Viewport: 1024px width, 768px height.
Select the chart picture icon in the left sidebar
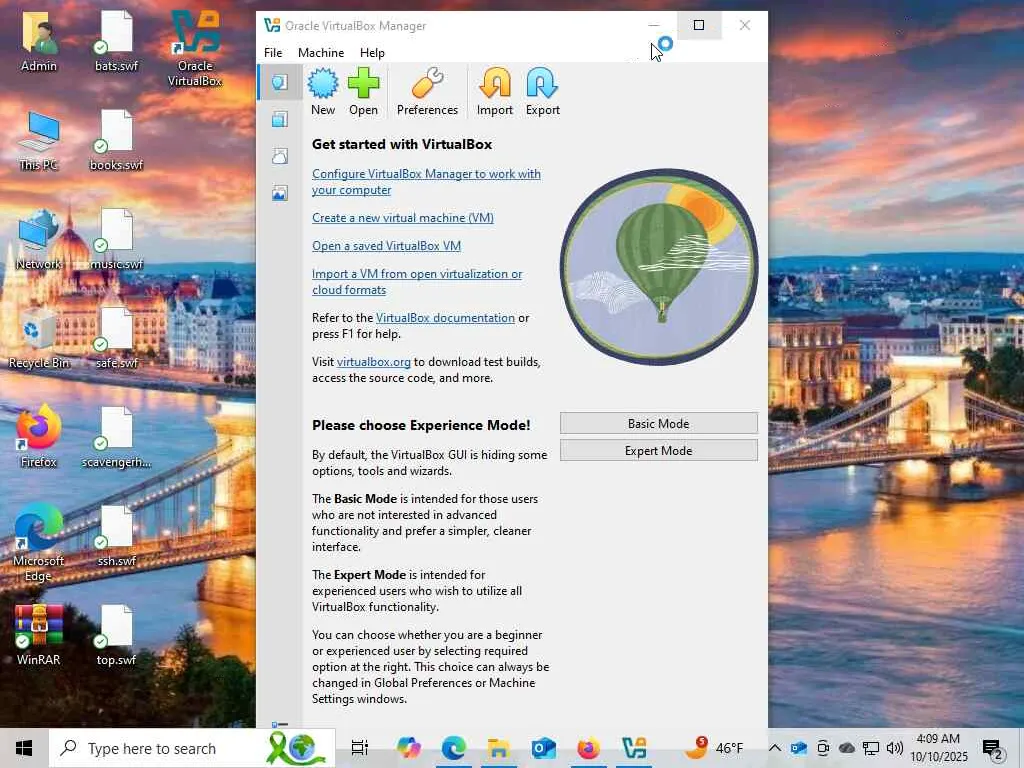tap(280, 193)
